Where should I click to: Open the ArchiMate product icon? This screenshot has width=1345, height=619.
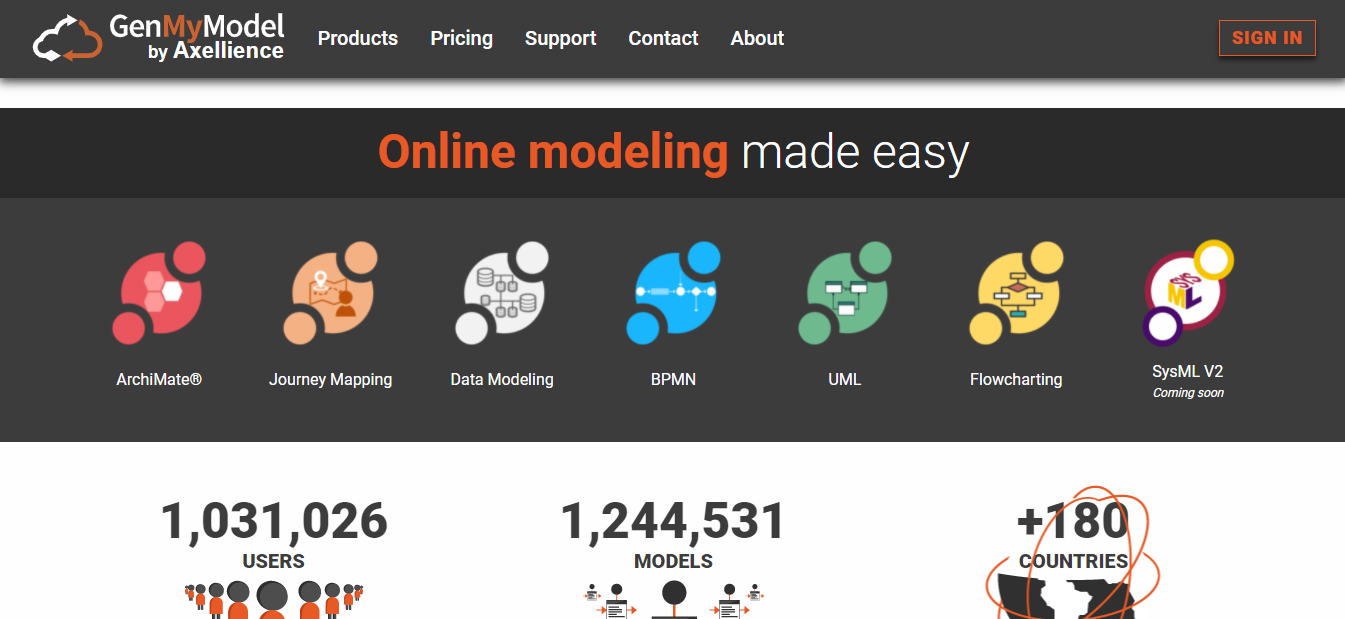[159, 293]
